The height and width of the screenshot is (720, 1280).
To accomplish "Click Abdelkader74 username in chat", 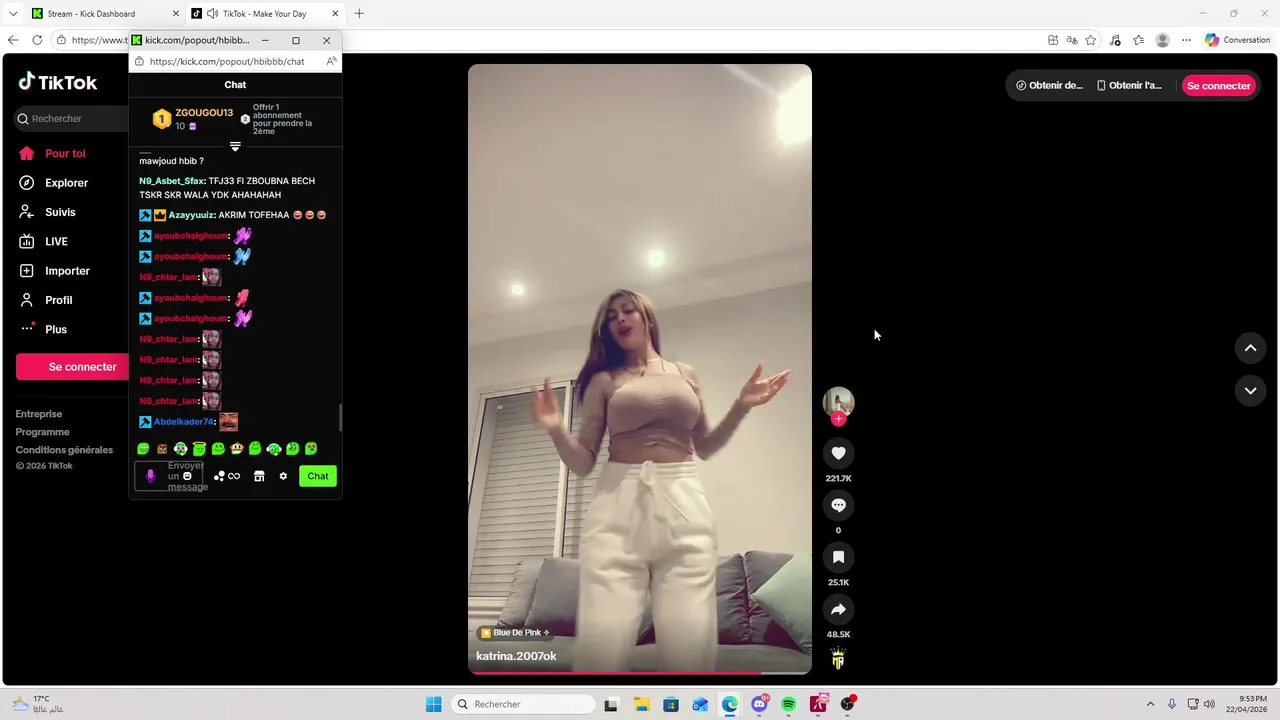I will pos(183,422).
